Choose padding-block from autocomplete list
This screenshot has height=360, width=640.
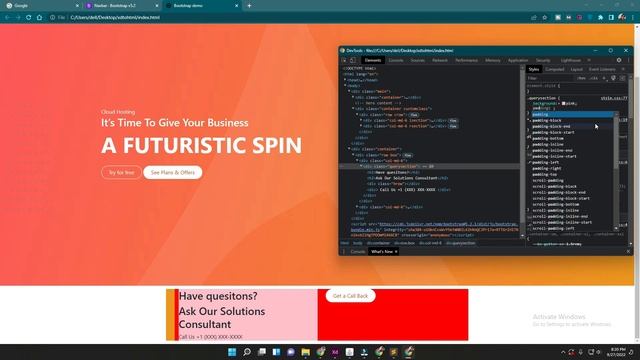573,120
